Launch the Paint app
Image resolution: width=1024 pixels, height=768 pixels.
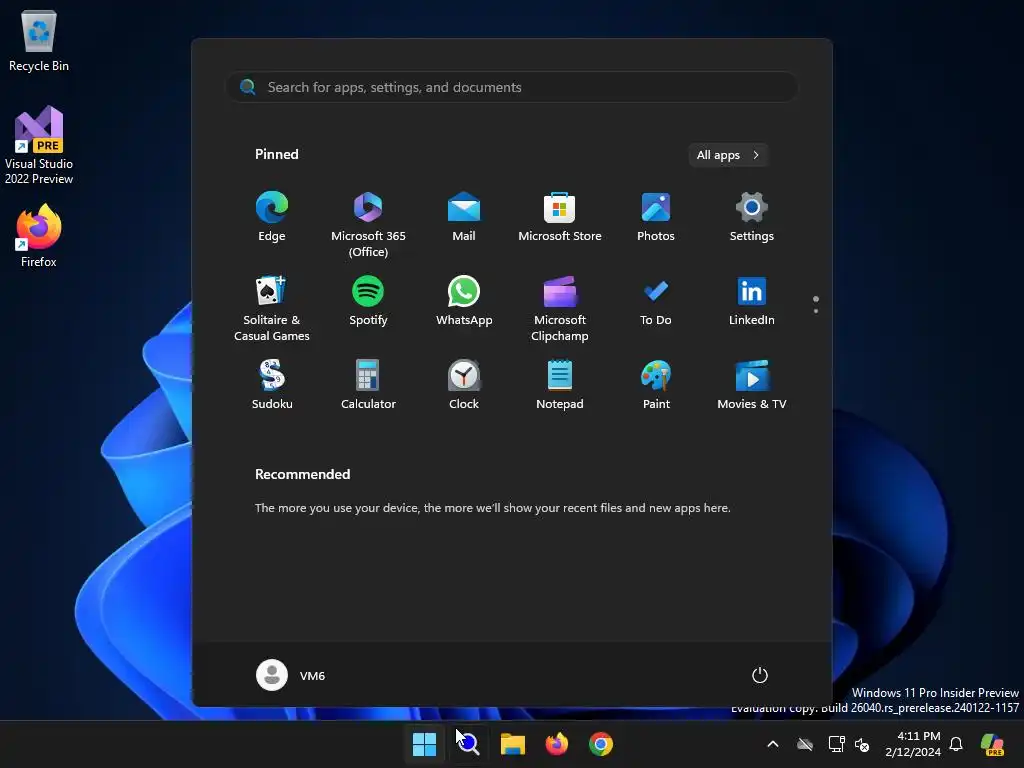[656, 385]
